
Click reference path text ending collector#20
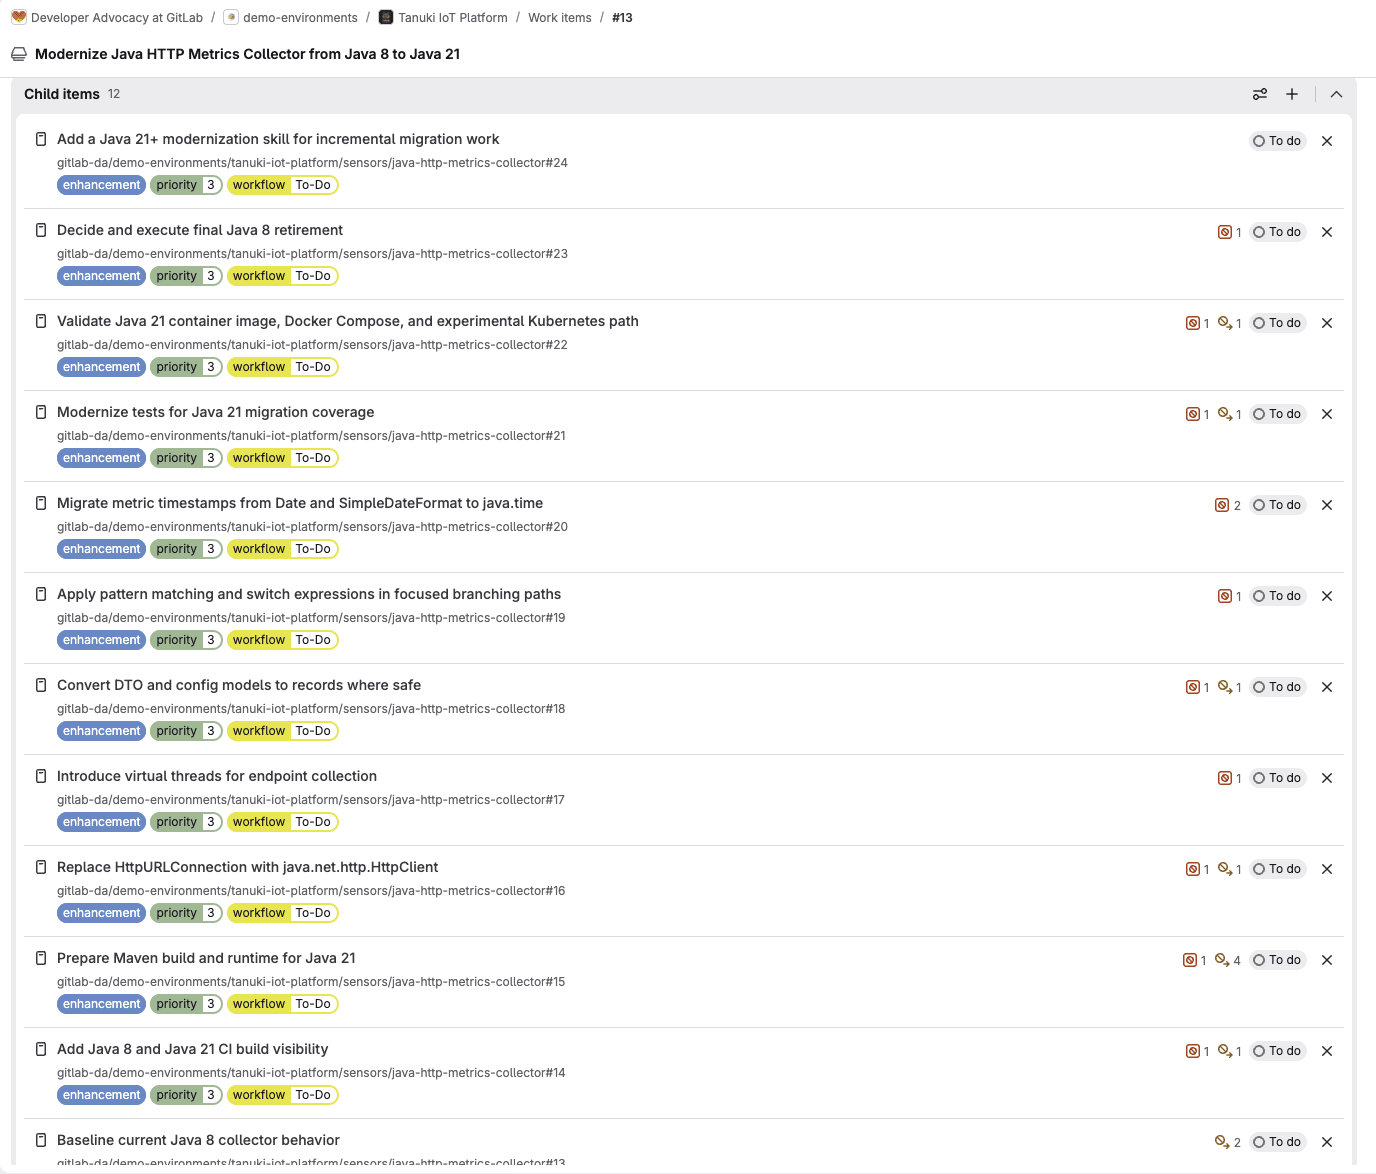(x=312, y=527)
